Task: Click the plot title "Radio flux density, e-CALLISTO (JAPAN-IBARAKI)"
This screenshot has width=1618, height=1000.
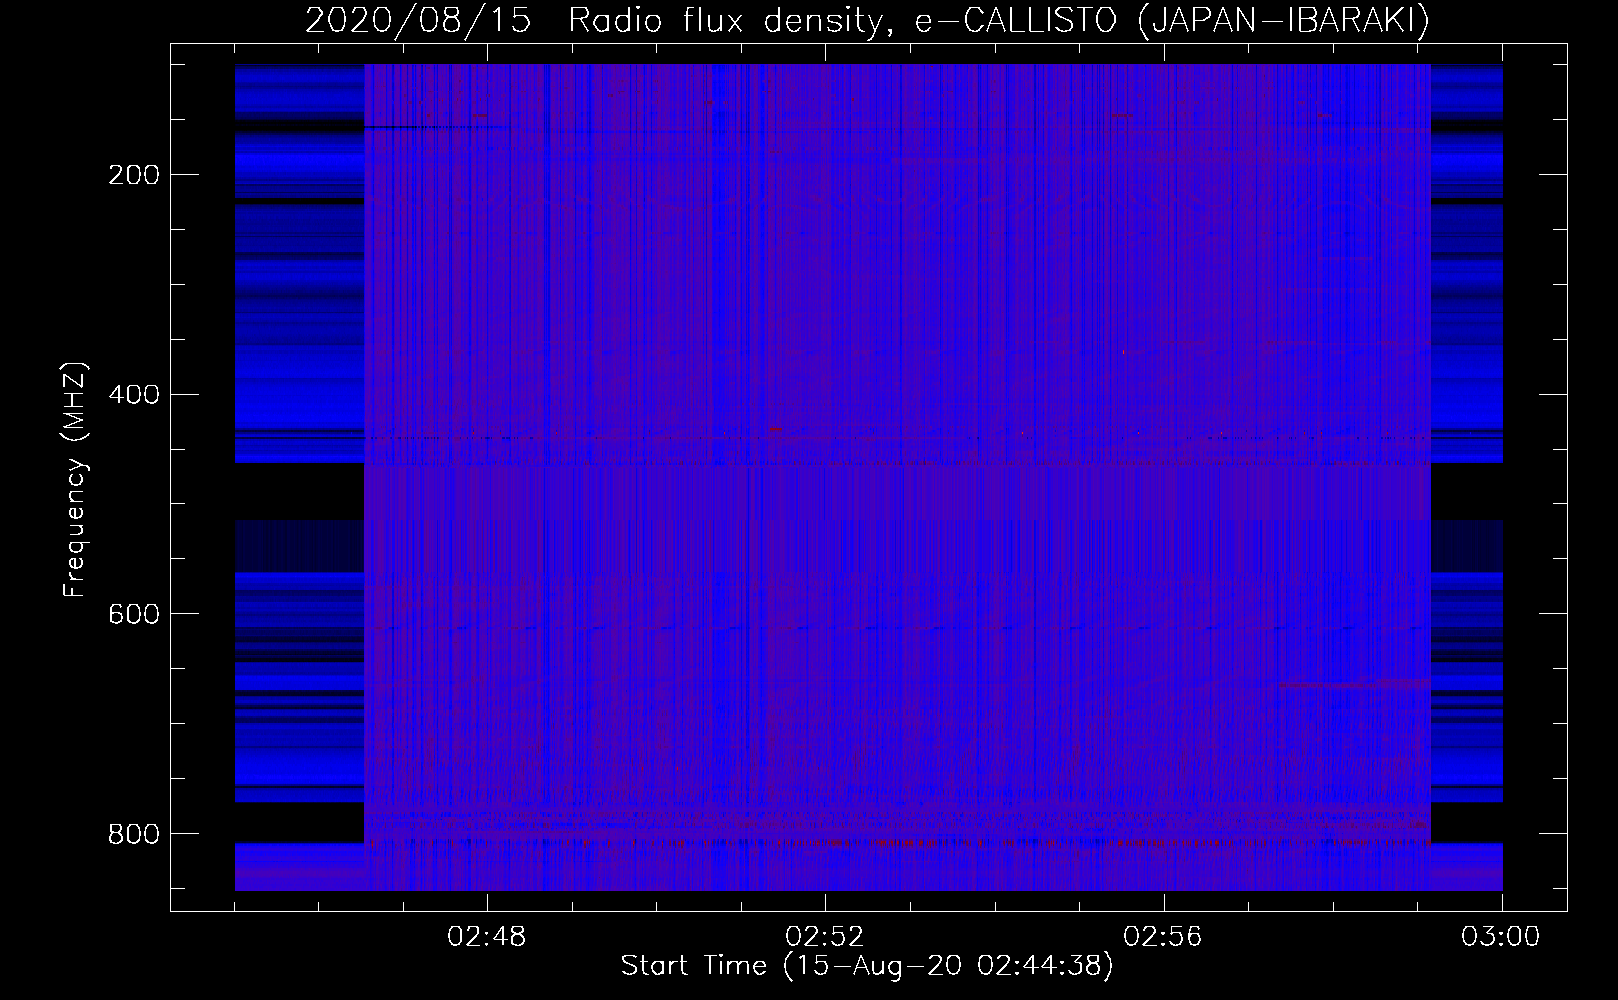Action: pos(999,21)
